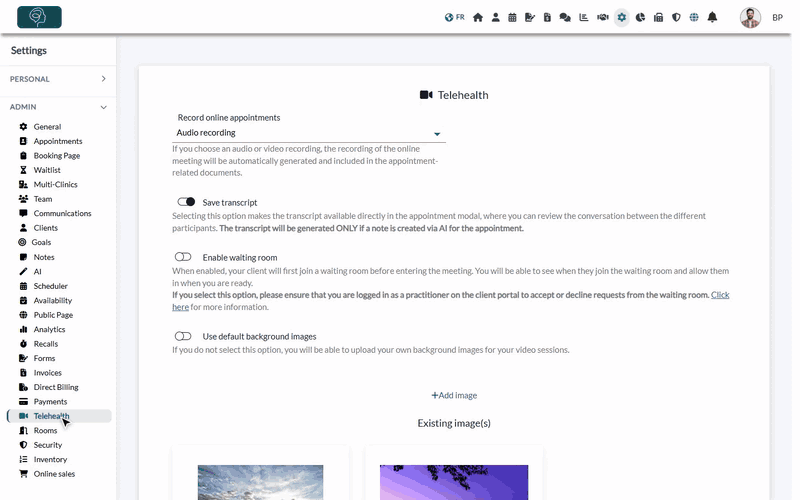The height and width of the screenshot is (500, 800).
Task: Open Appointments settings in sidebar
Action: 58,141
